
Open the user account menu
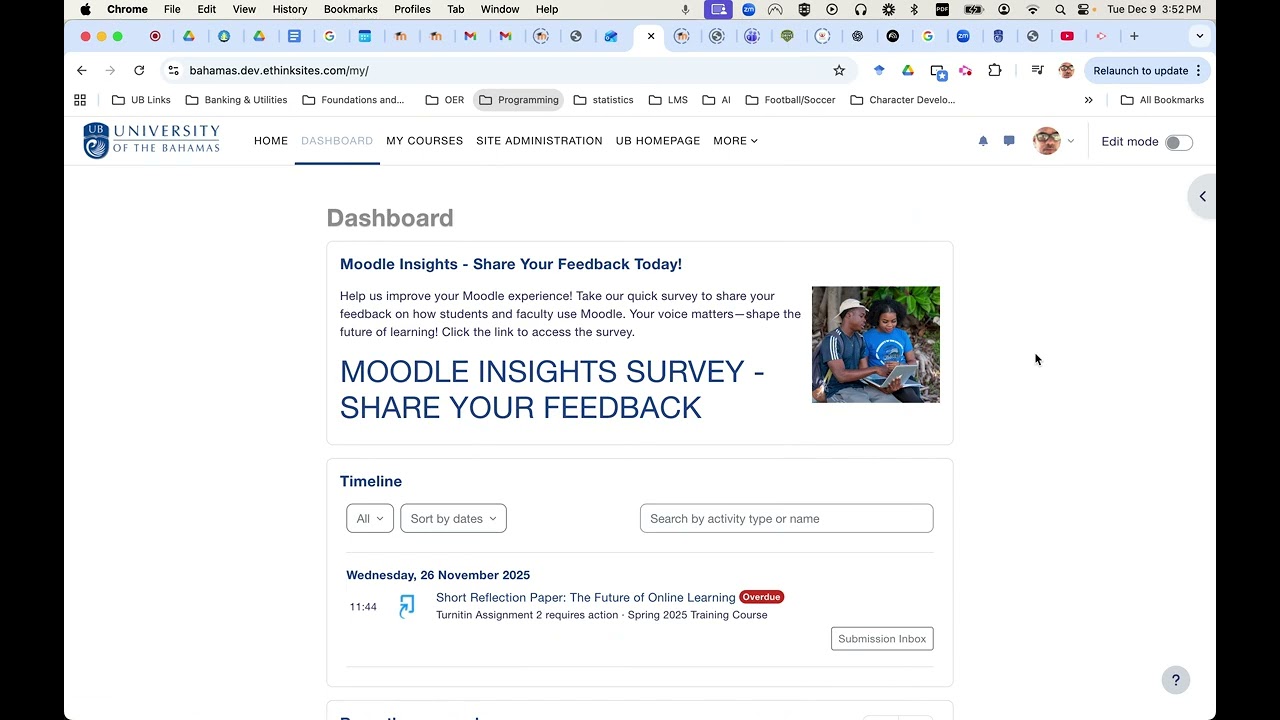tap(1054, 141)
